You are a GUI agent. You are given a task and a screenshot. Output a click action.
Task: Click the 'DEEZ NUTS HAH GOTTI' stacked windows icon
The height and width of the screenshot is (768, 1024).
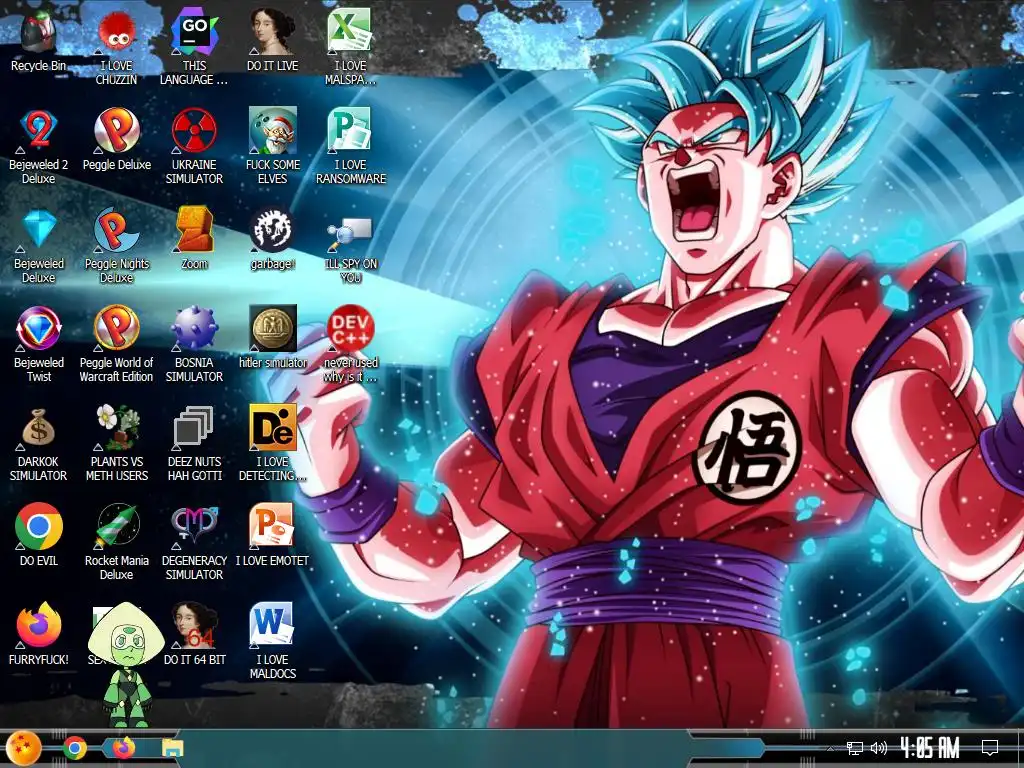194,427
